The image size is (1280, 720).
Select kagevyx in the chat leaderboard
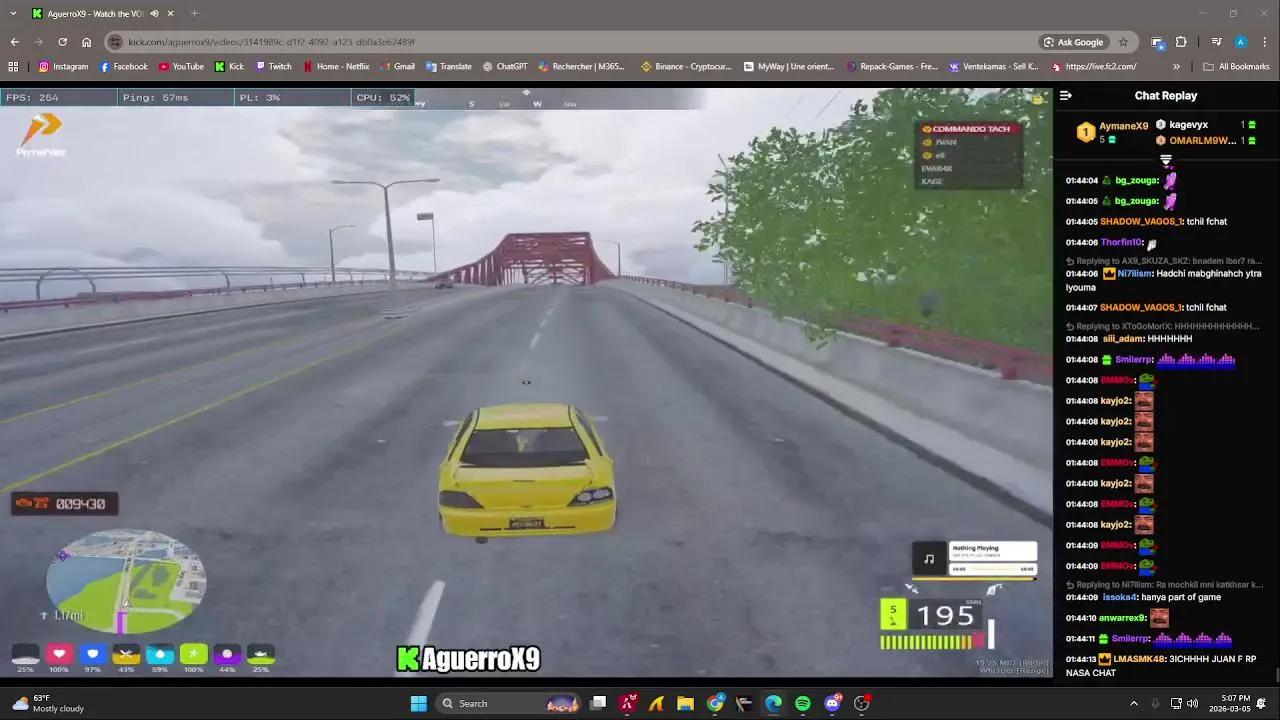[1188, 125]
